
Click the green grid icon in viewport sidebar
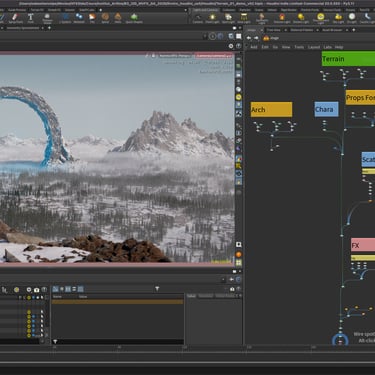point(239,263)
